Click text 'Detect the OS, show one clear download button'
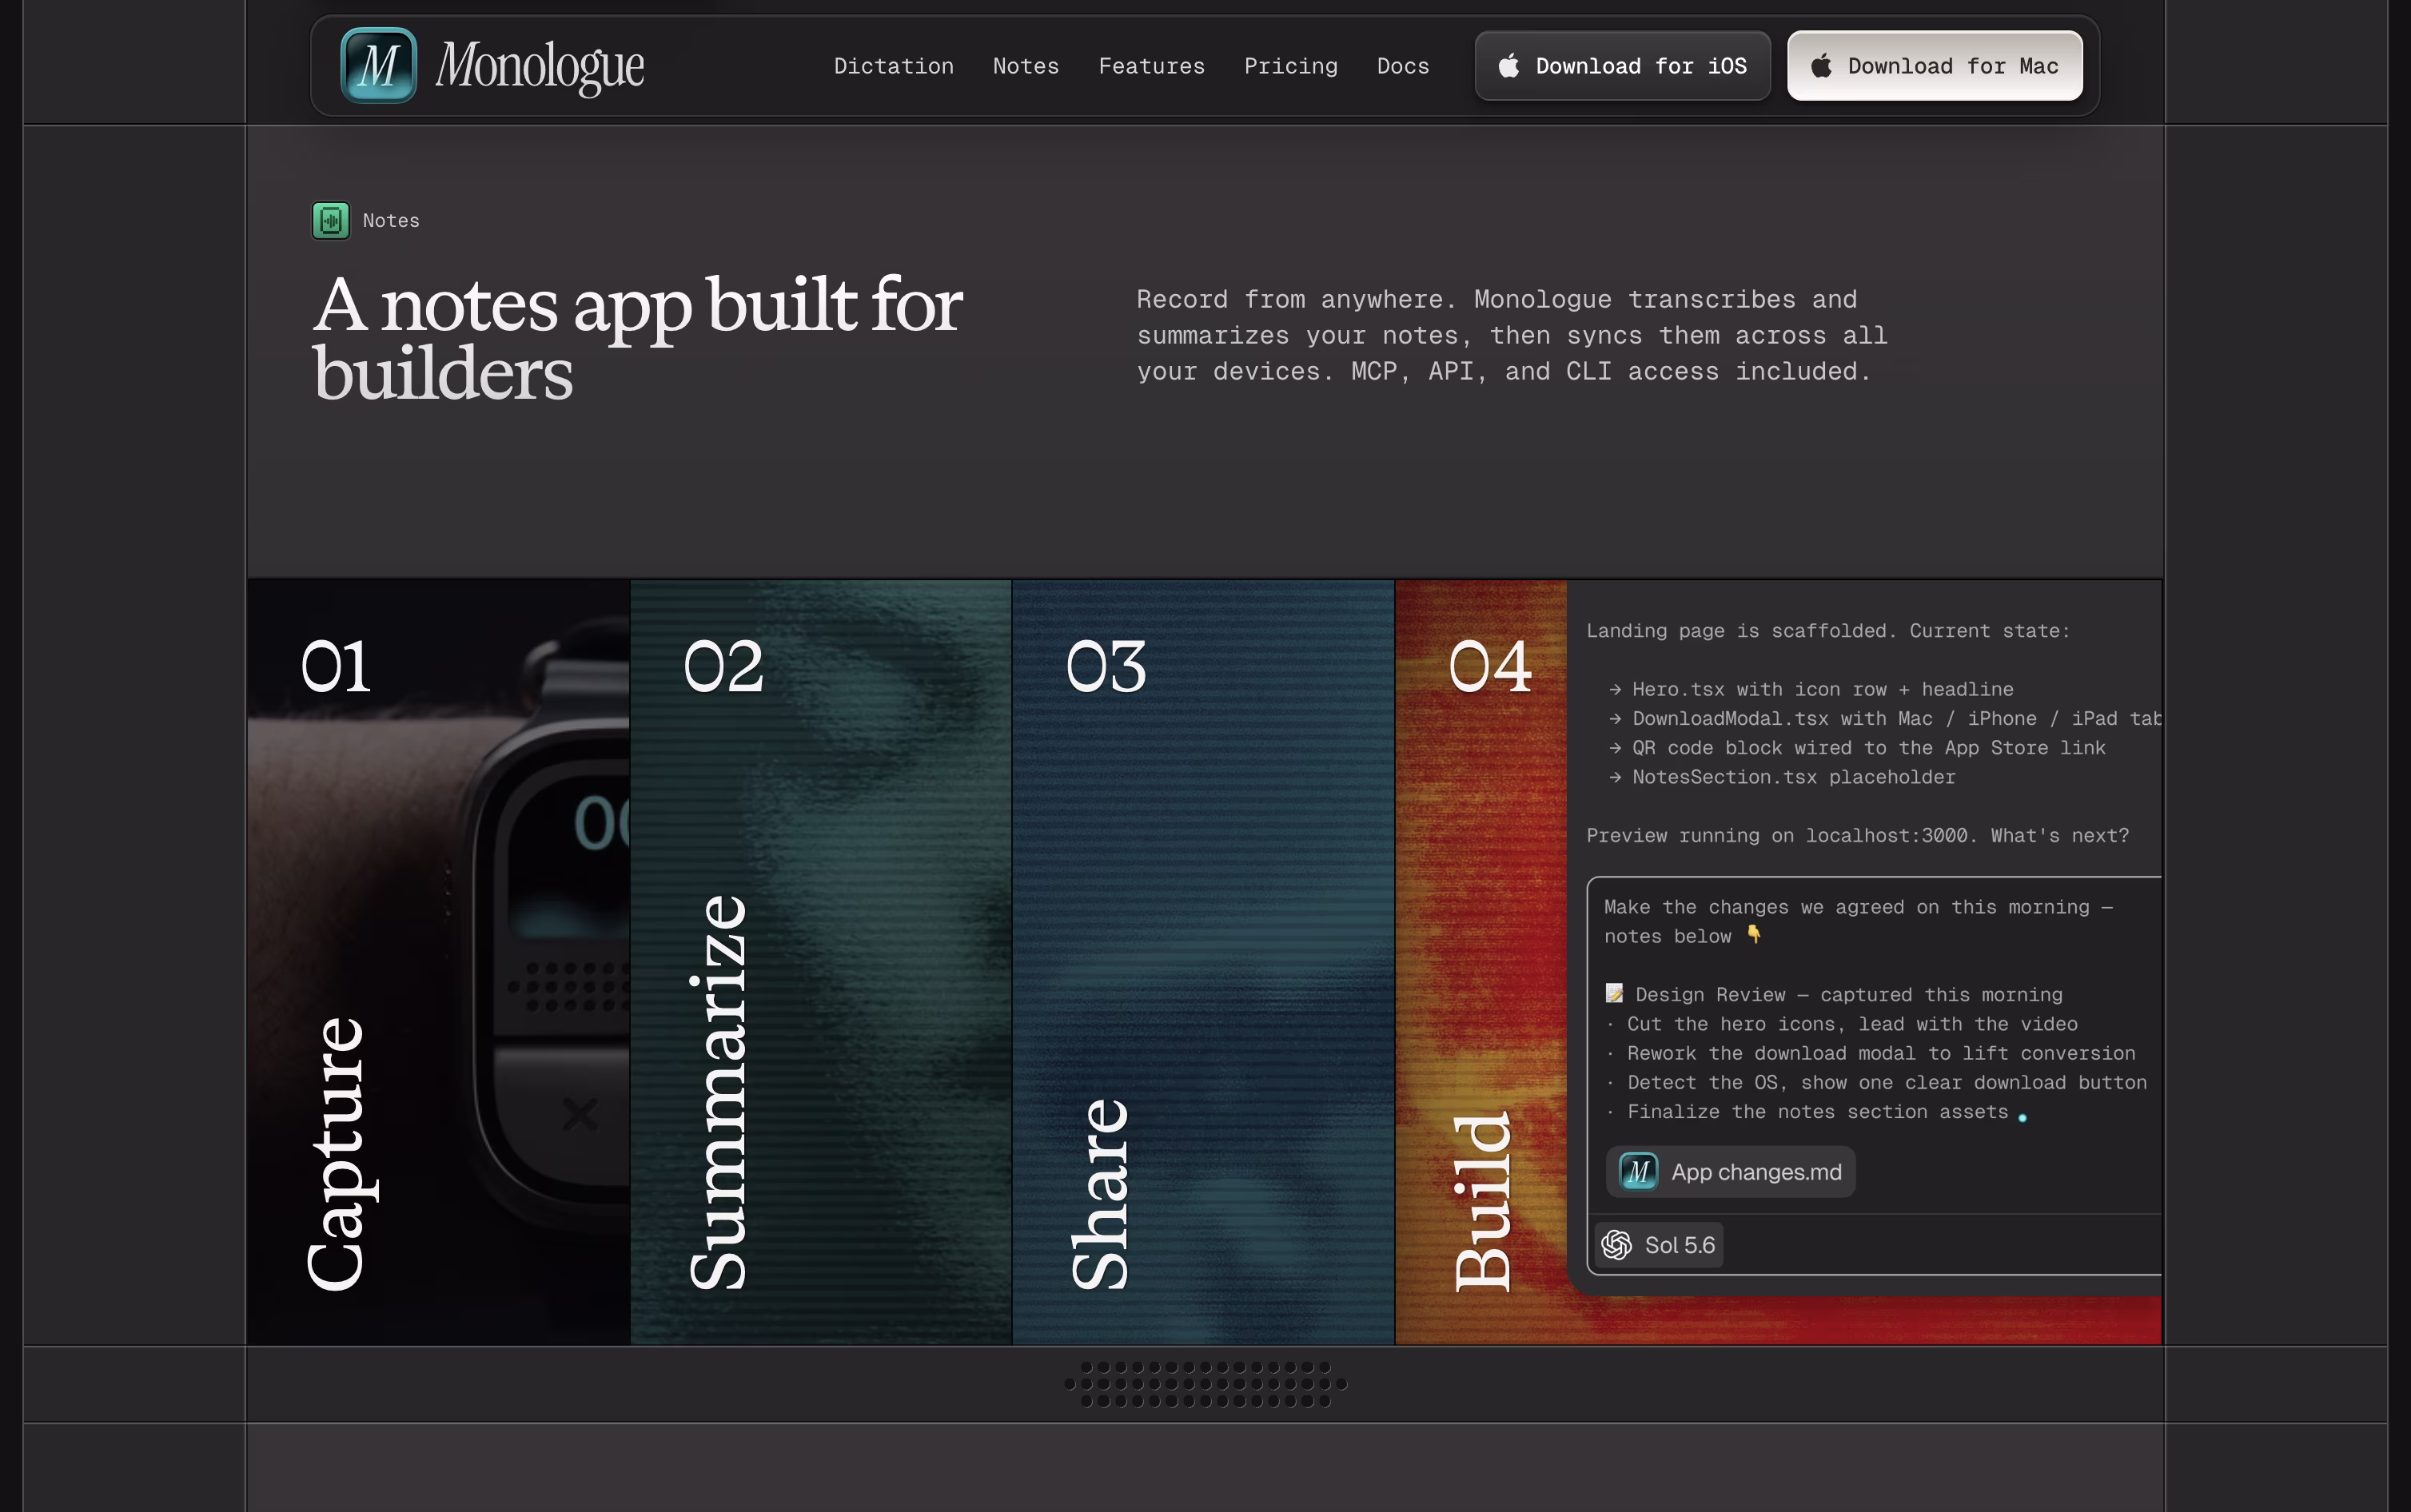Screen dimensions: 2411x1512 click(1886, 1082)
